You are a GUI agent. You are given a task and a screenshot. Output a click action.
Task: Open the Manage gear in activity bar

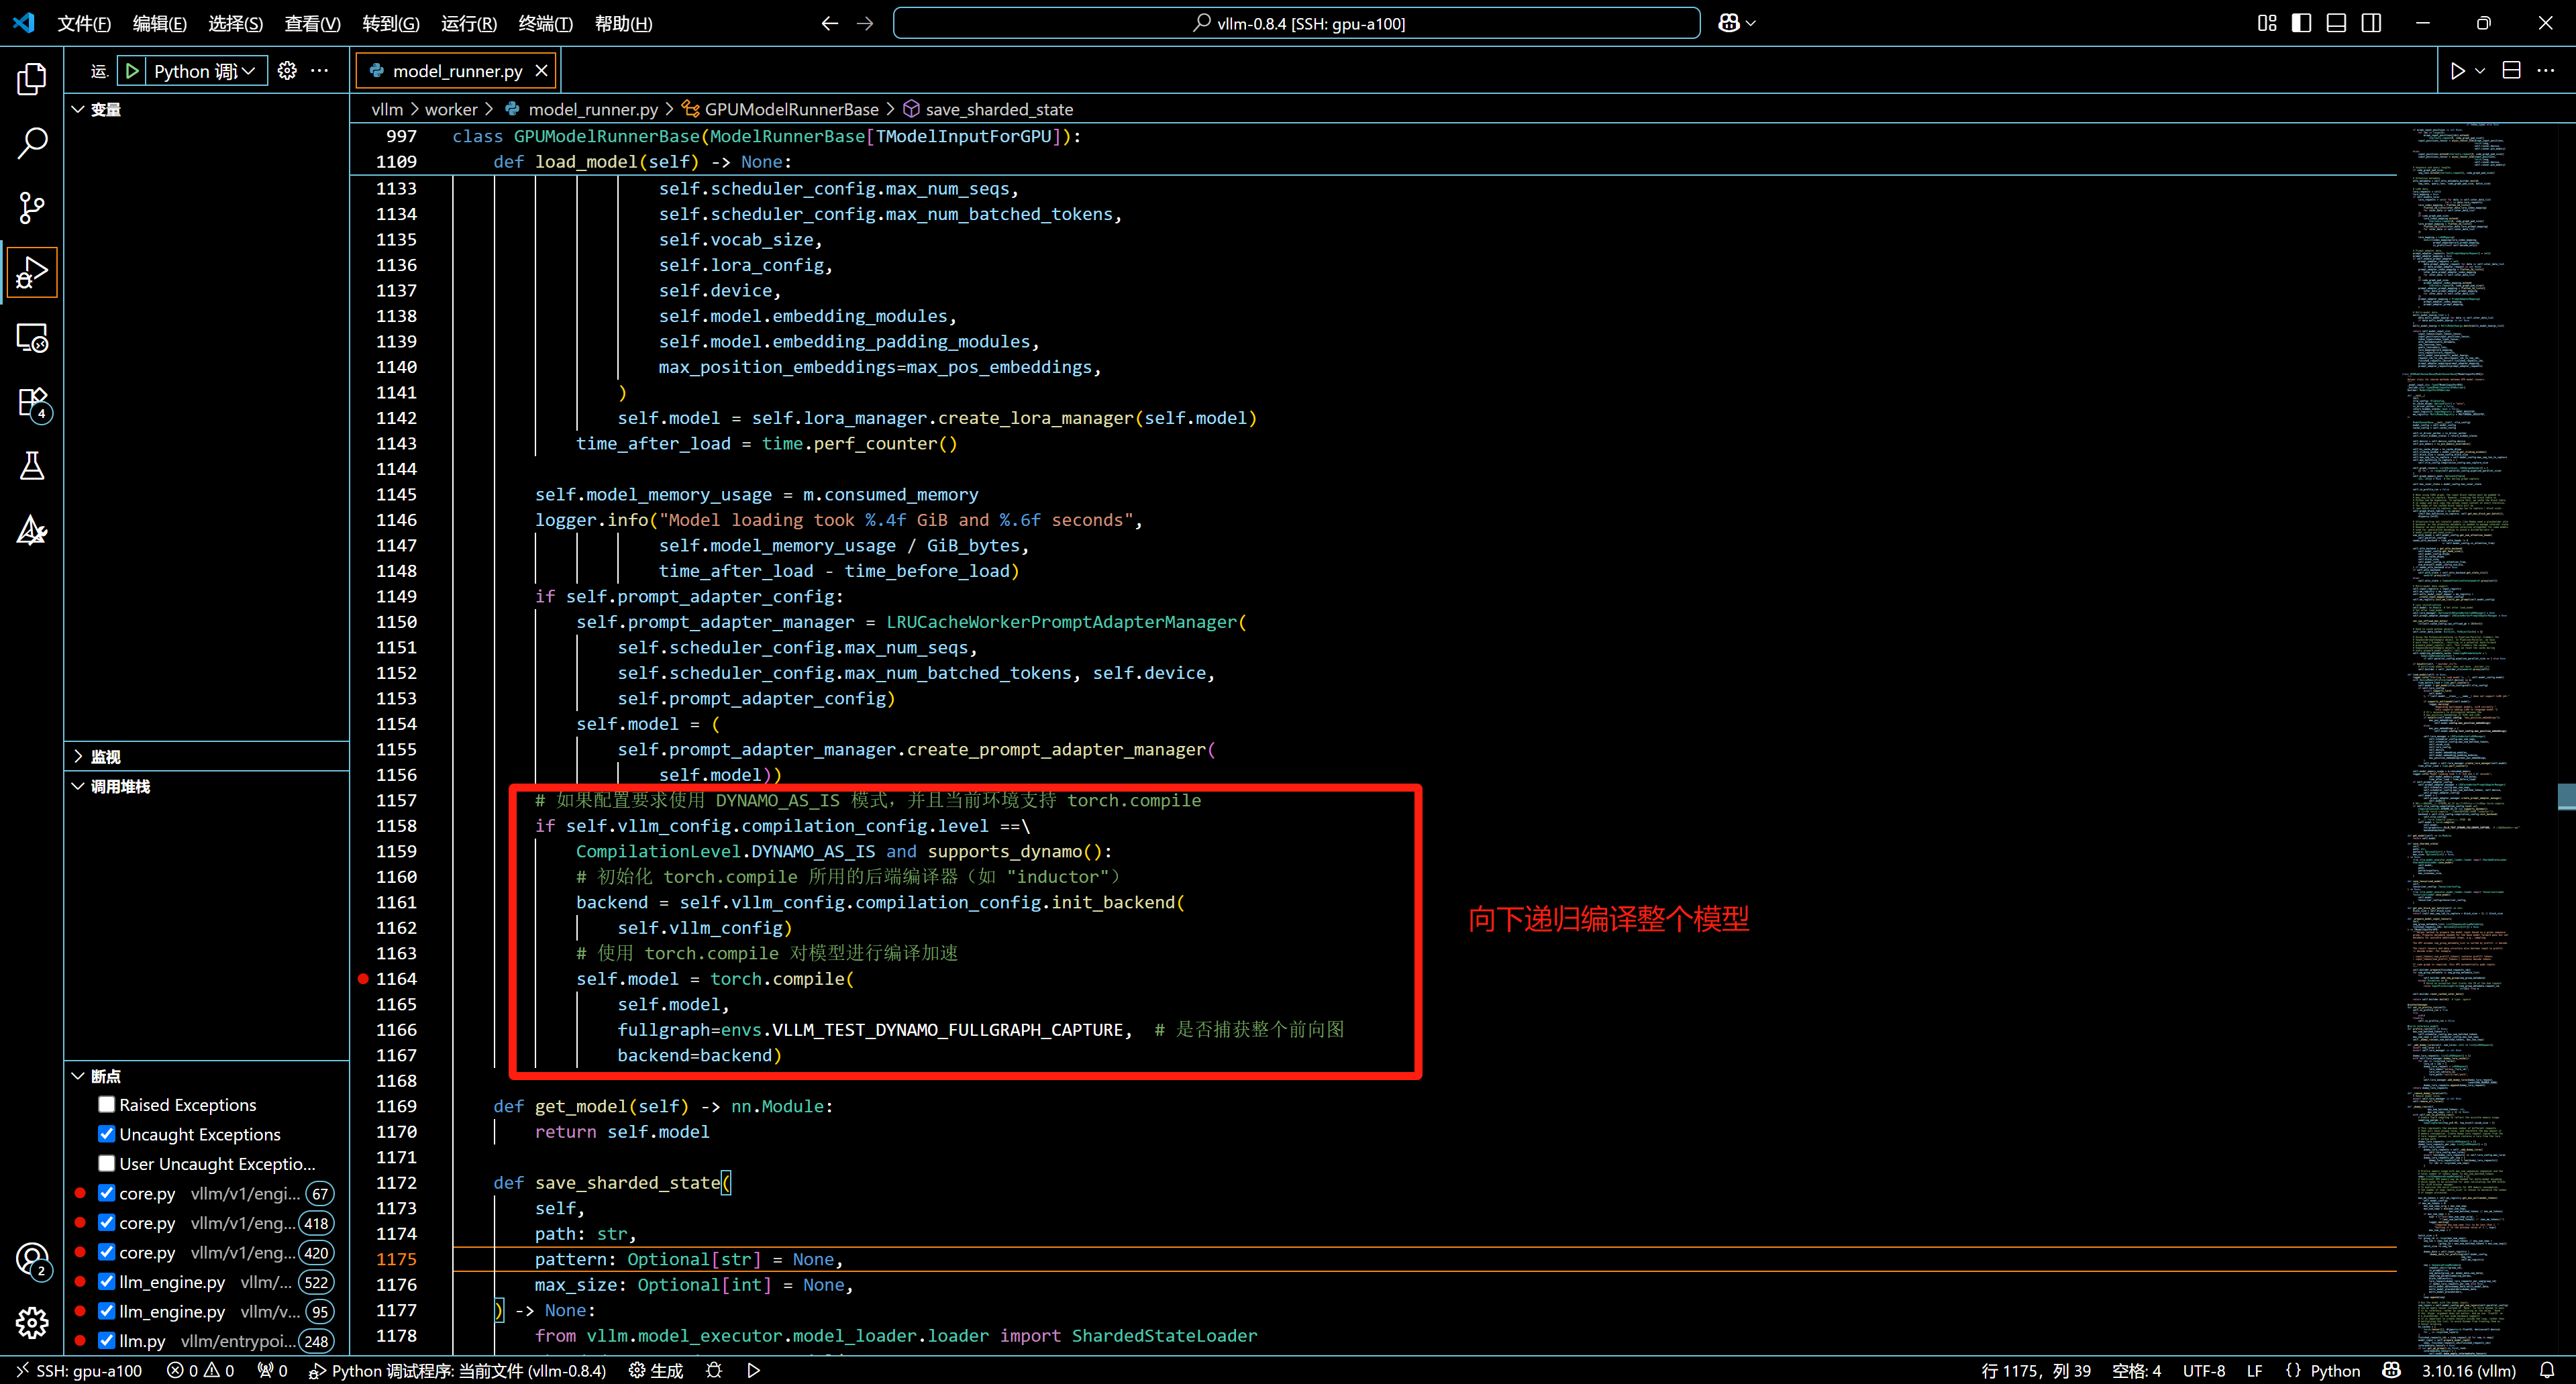[x=32, y=1323]
